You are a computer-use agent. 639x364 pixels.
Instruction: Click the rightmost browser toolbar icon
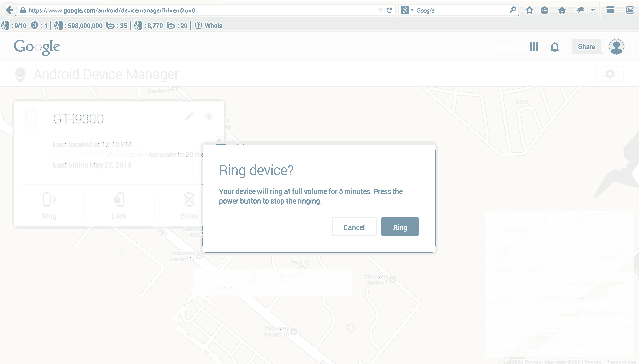[630, 11]
